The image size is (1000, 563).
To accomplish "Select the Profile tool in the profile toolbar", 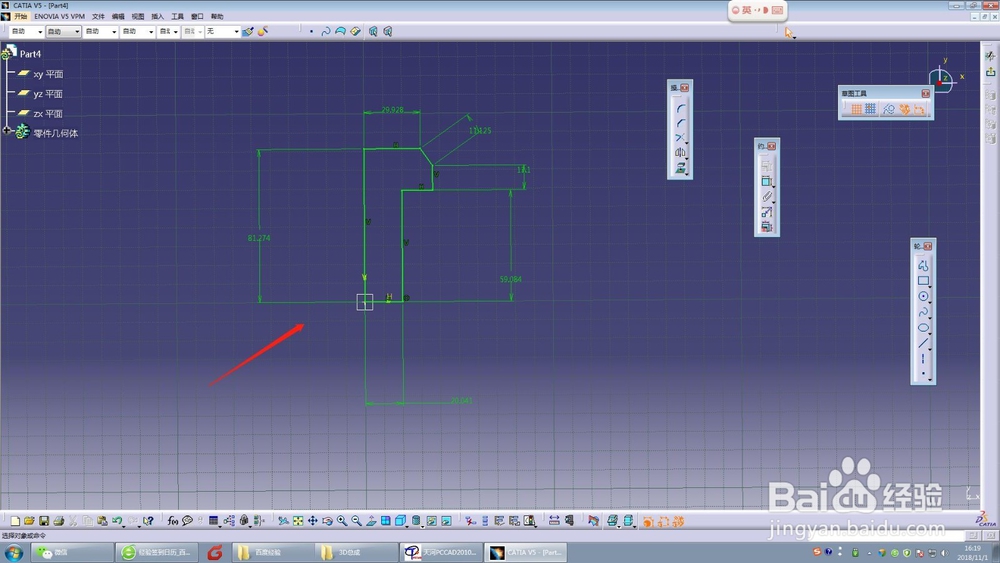I will [923, 265].
